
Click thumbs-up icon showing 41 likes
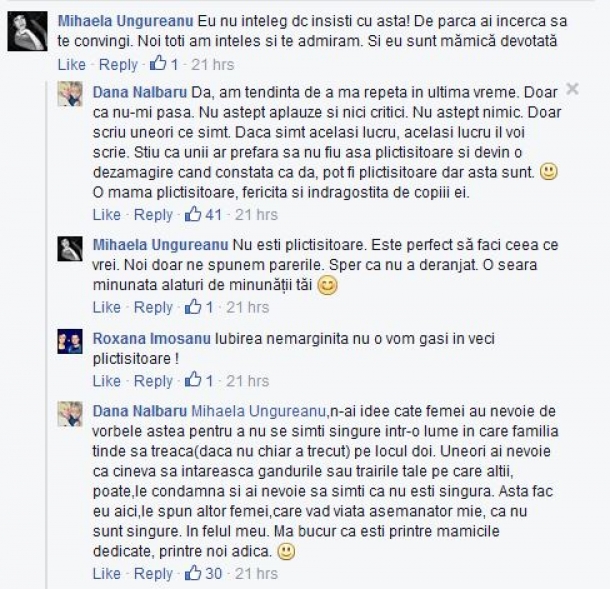[x=193, y=214]
